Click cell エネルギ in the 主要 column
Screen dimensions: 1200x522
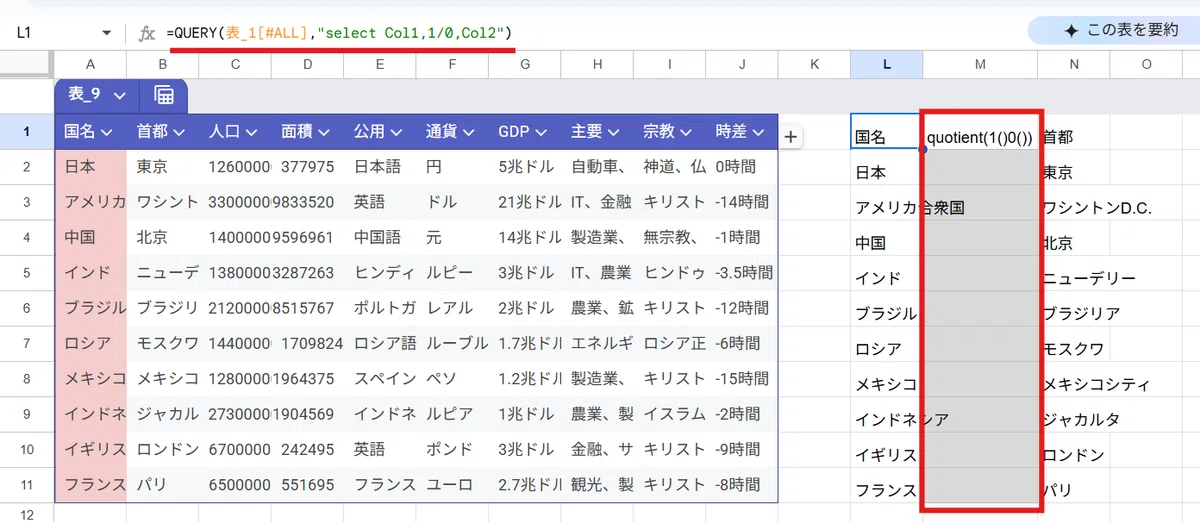tap(596, 344)
